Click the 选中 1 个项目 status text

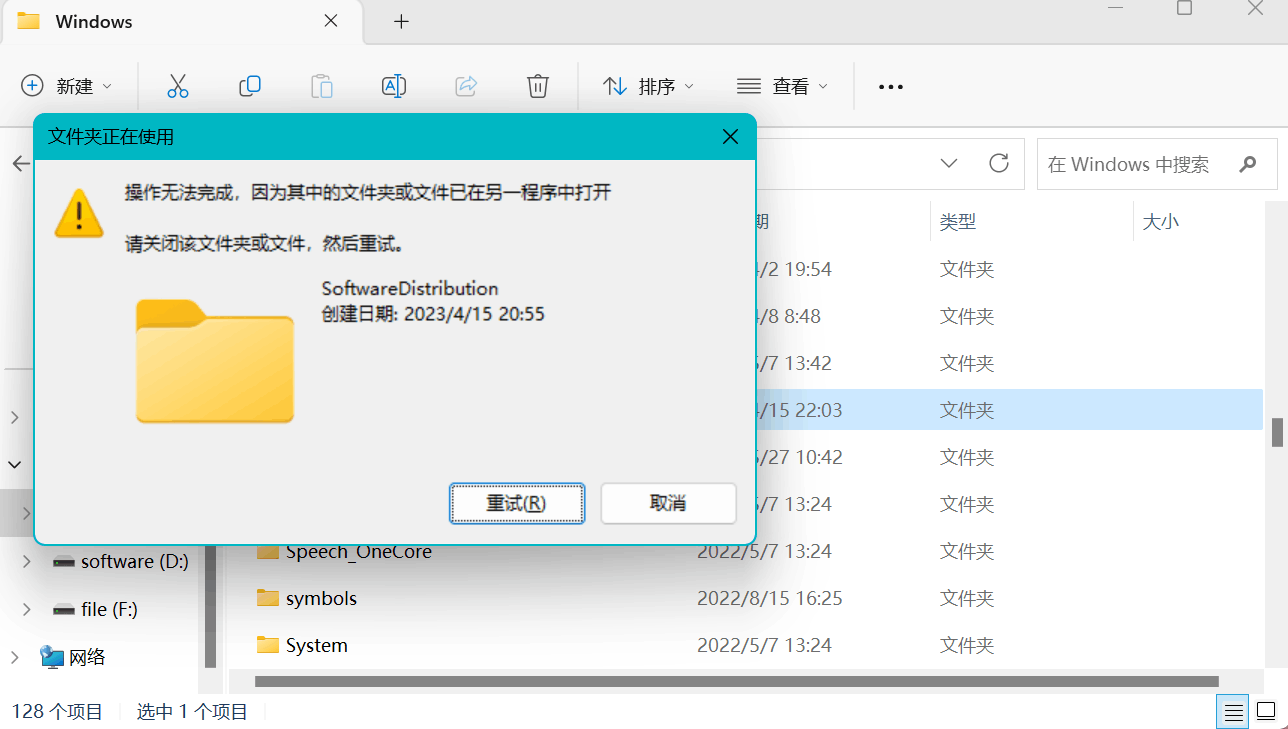[x=192, y=712]
